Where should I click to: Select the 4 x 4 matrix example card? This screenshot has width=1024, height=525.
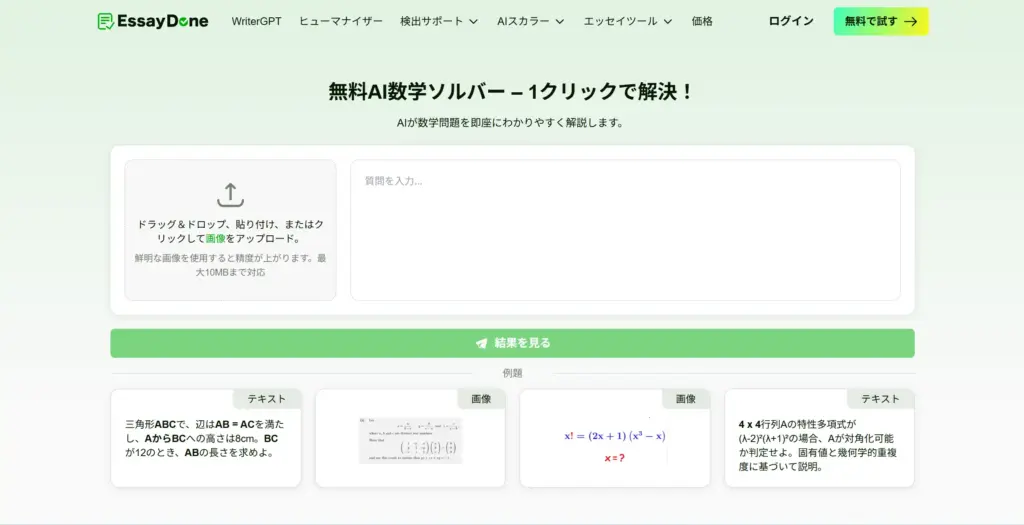pyautogui.click(x=818, y=445)
